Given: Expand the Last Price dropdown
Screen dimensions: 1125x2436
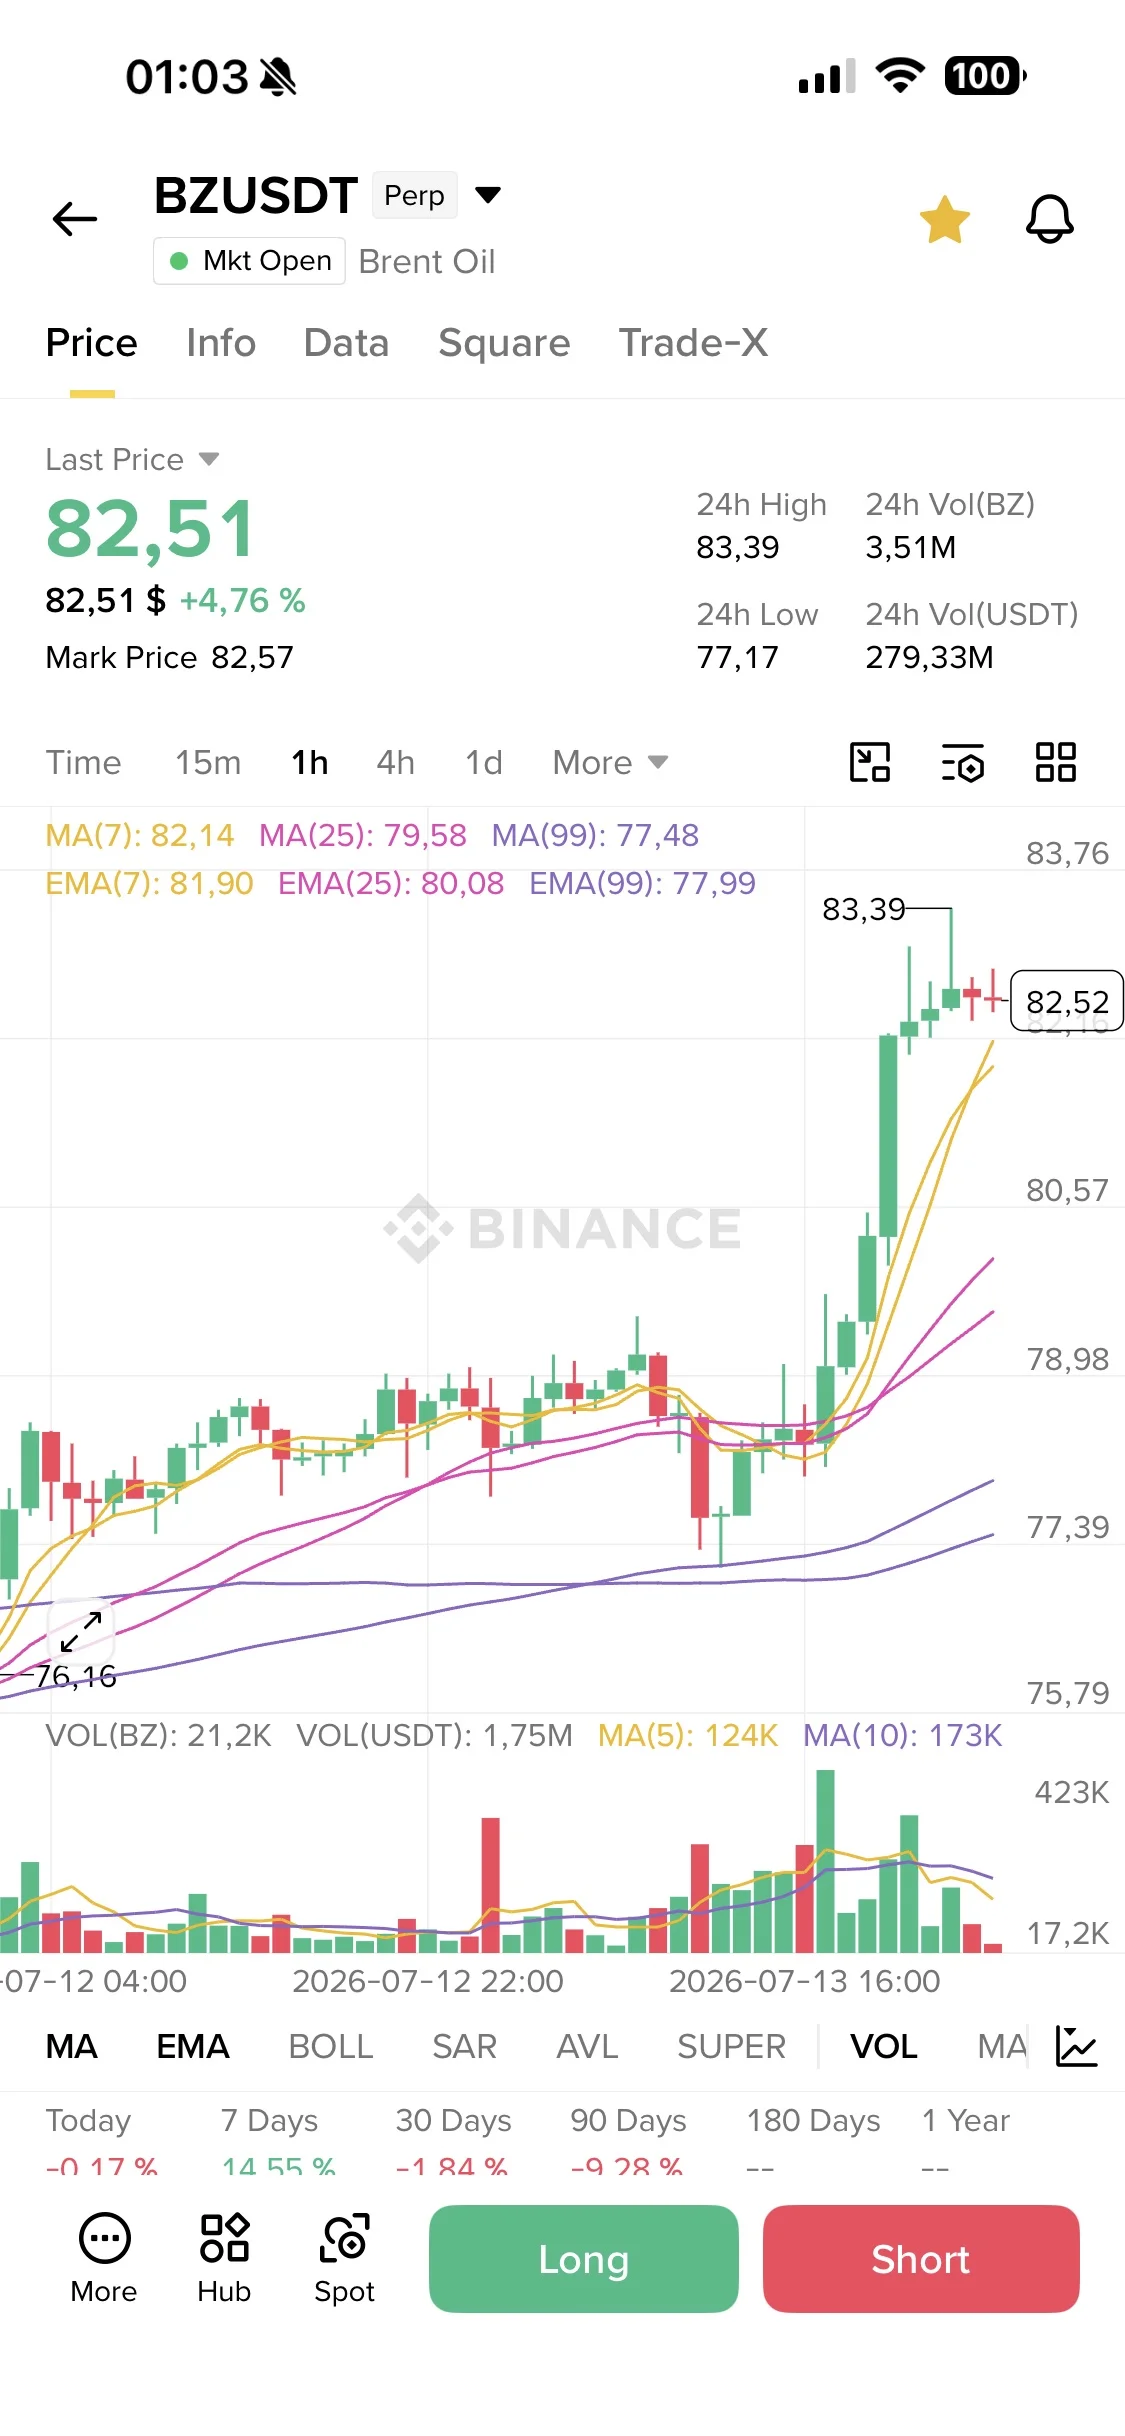Looking at the screenshot, I should (209, 459).
